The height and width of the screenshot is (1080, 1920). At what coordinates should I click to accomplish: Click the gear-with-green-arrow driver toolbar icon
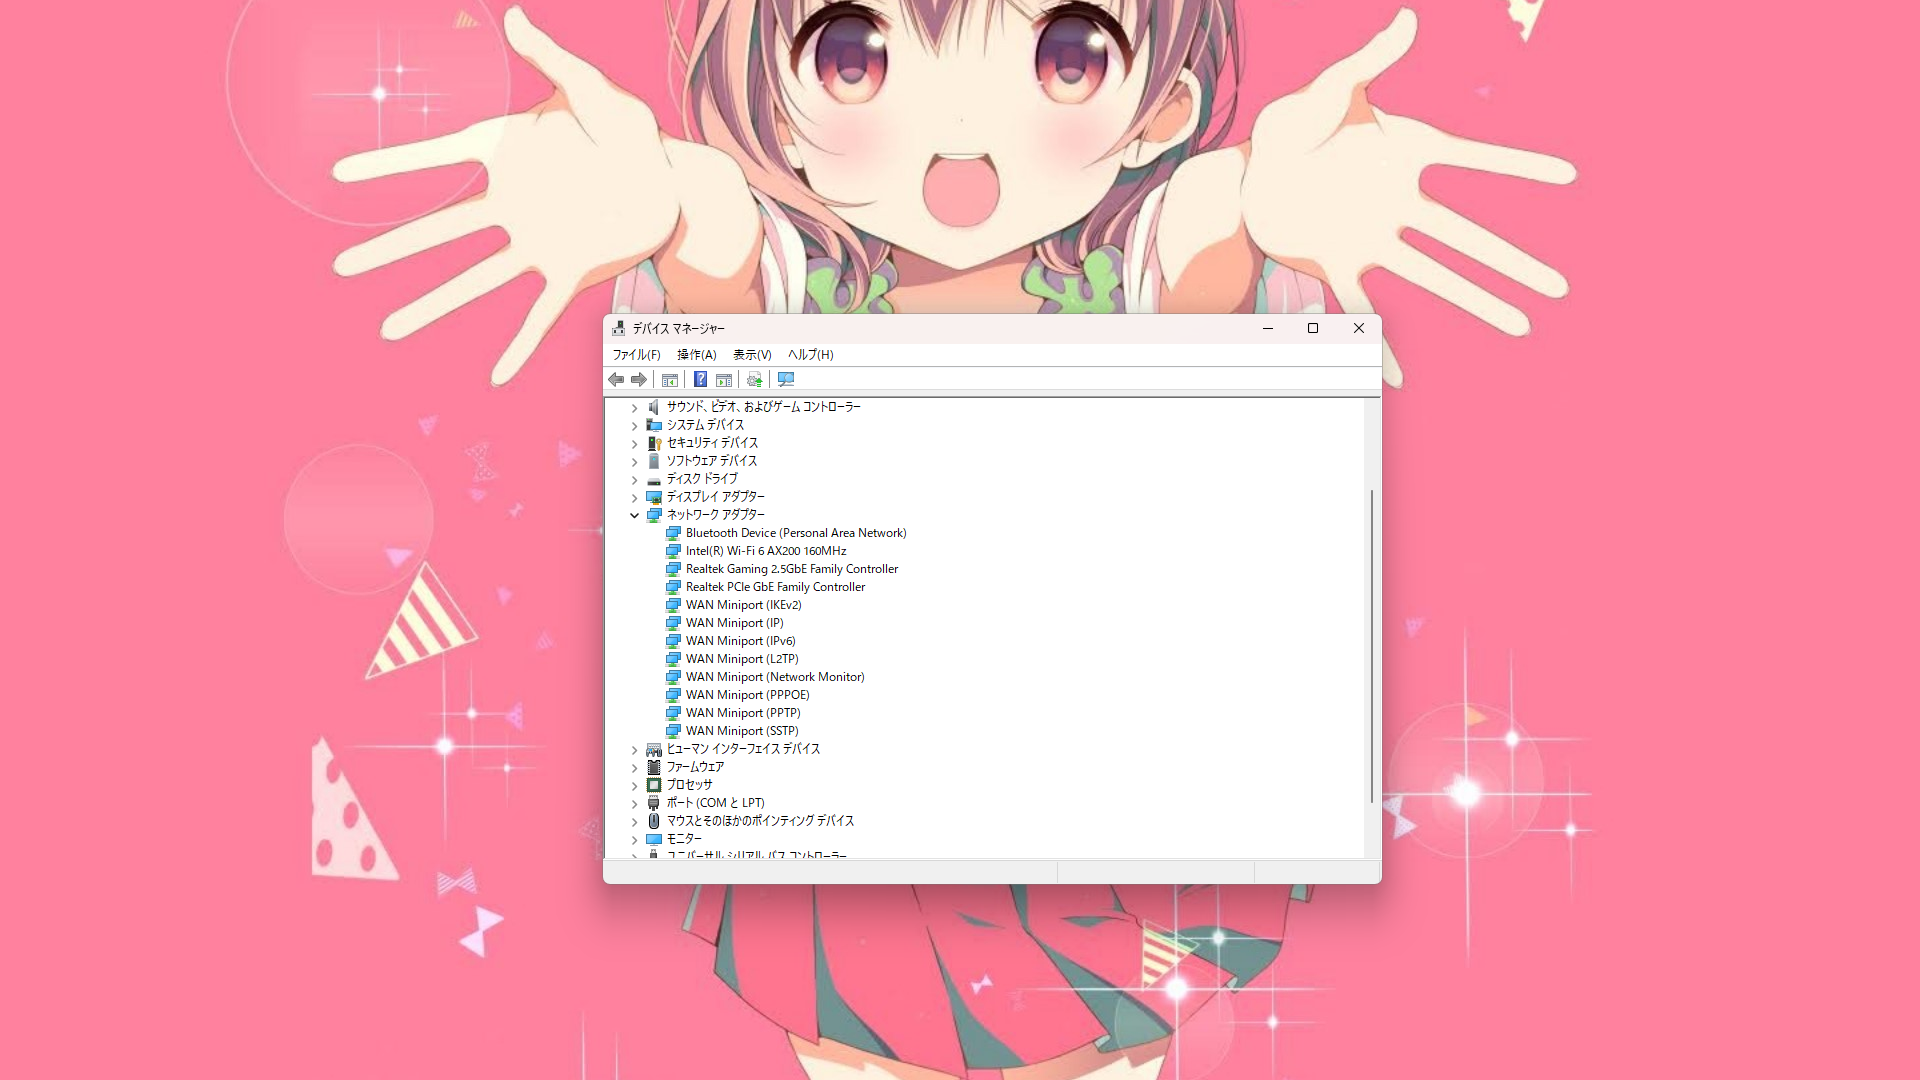pos(755,380)
